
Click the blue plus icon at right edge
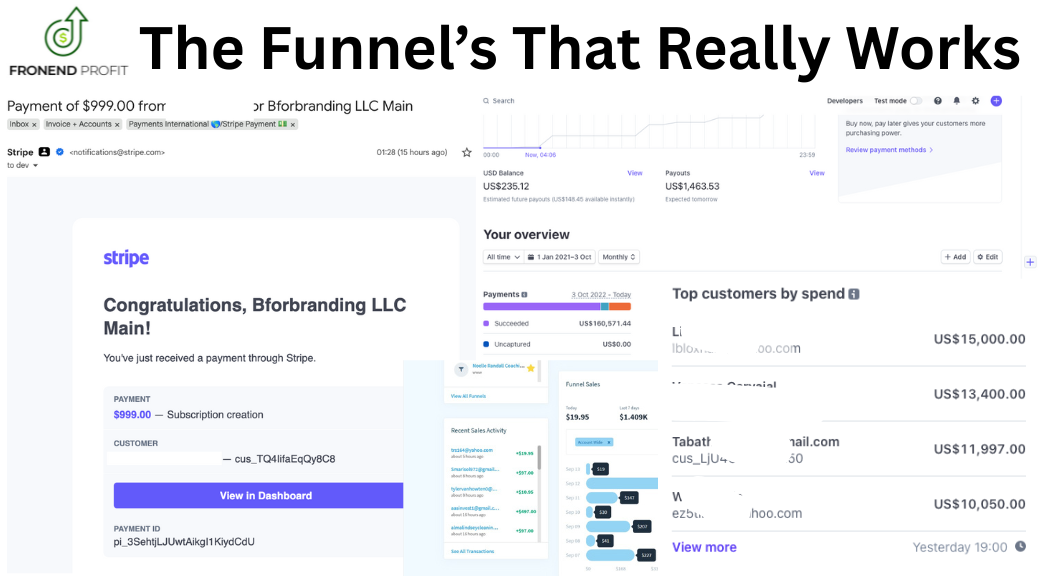[1030, 262]
